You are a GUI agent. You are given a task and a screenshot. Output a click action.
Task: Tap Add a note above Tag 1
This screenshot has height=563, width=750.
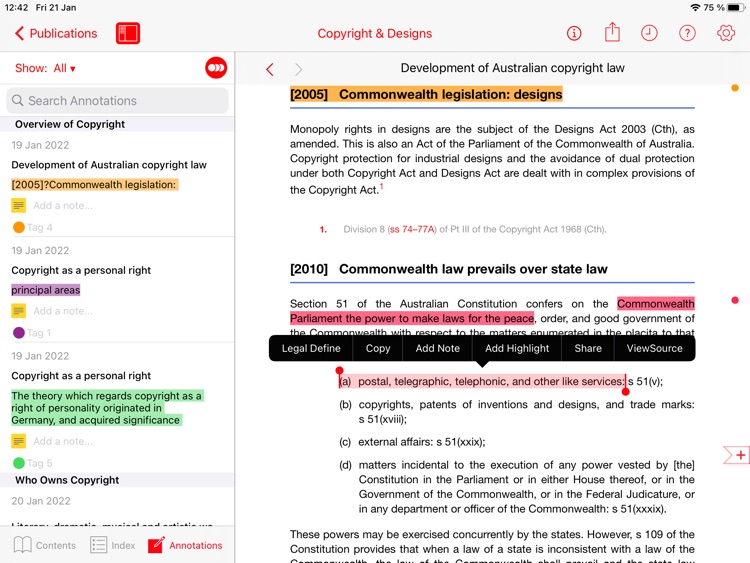click(x=63, y=311)
